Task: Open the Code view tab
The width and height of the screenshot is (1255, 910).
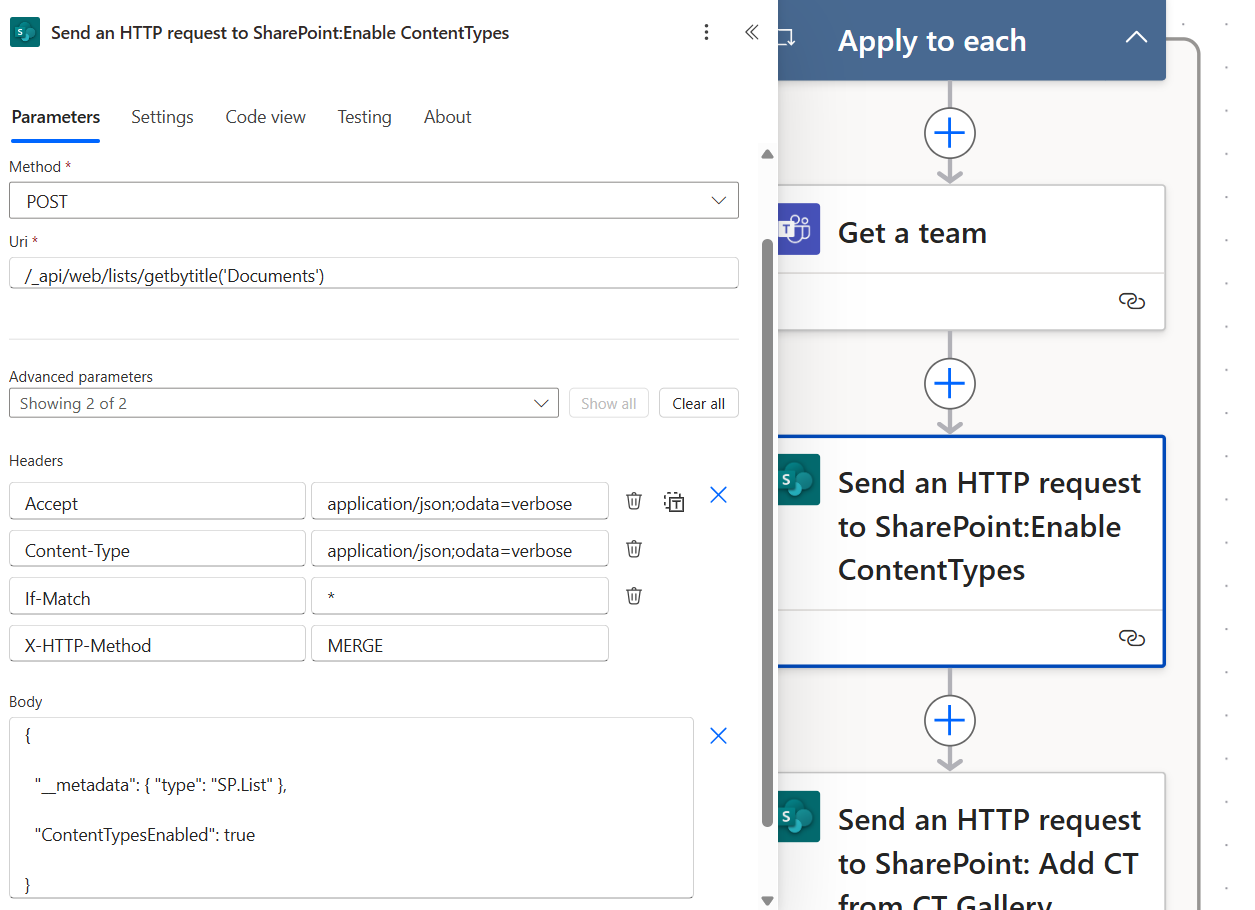Action: pyautogui.click(x=266, y=117)
